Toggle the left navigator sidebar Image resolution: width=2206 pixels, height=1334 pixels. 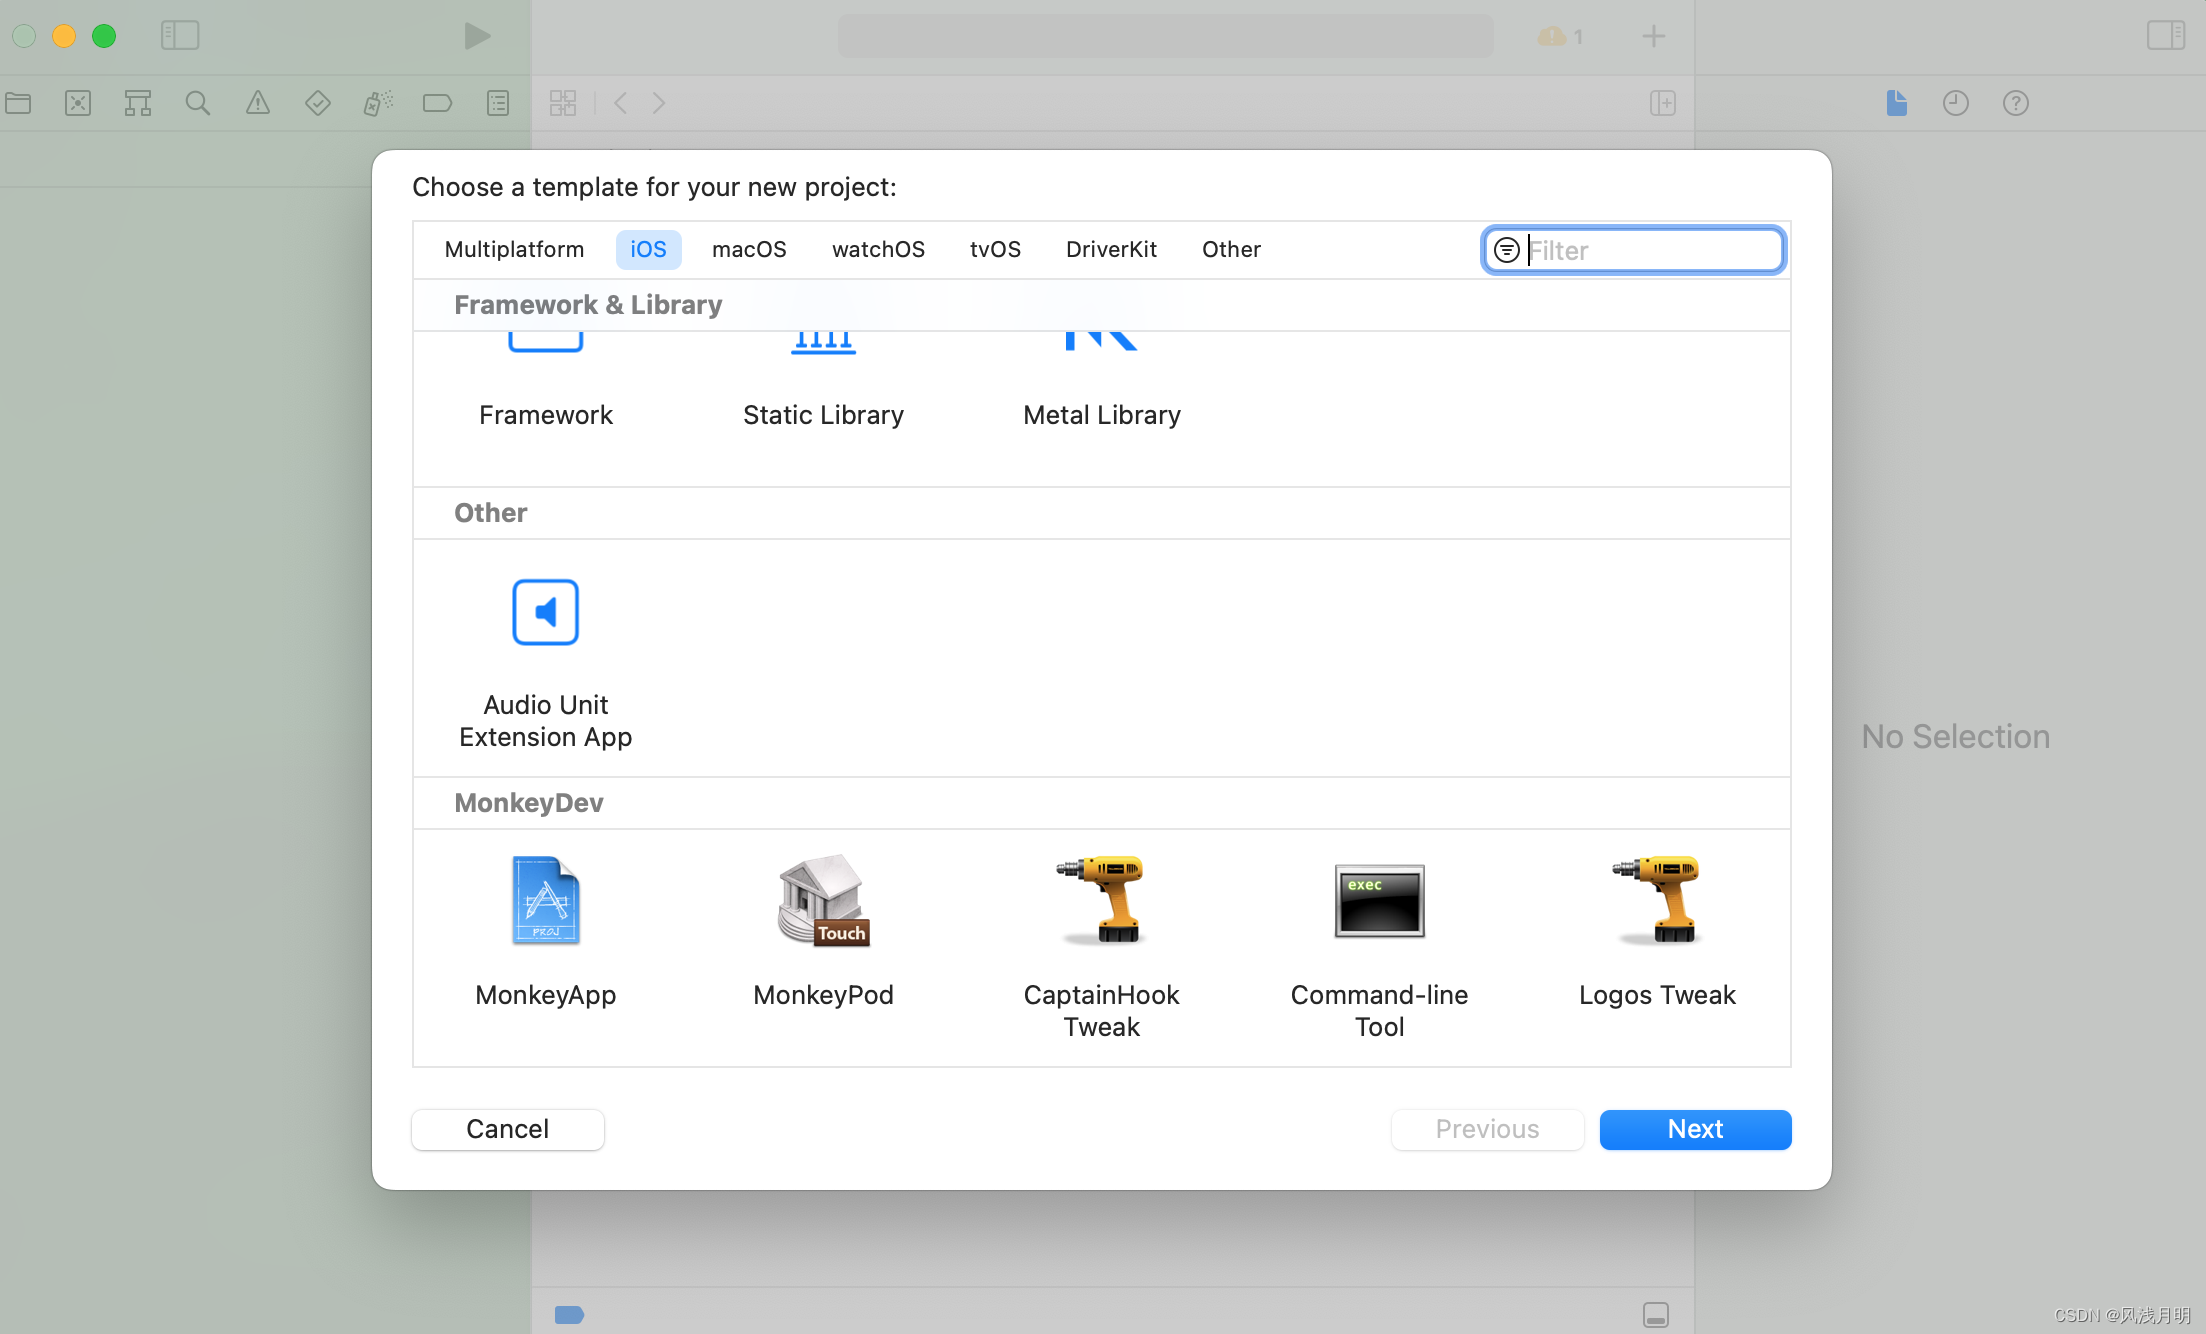point(180,36)
